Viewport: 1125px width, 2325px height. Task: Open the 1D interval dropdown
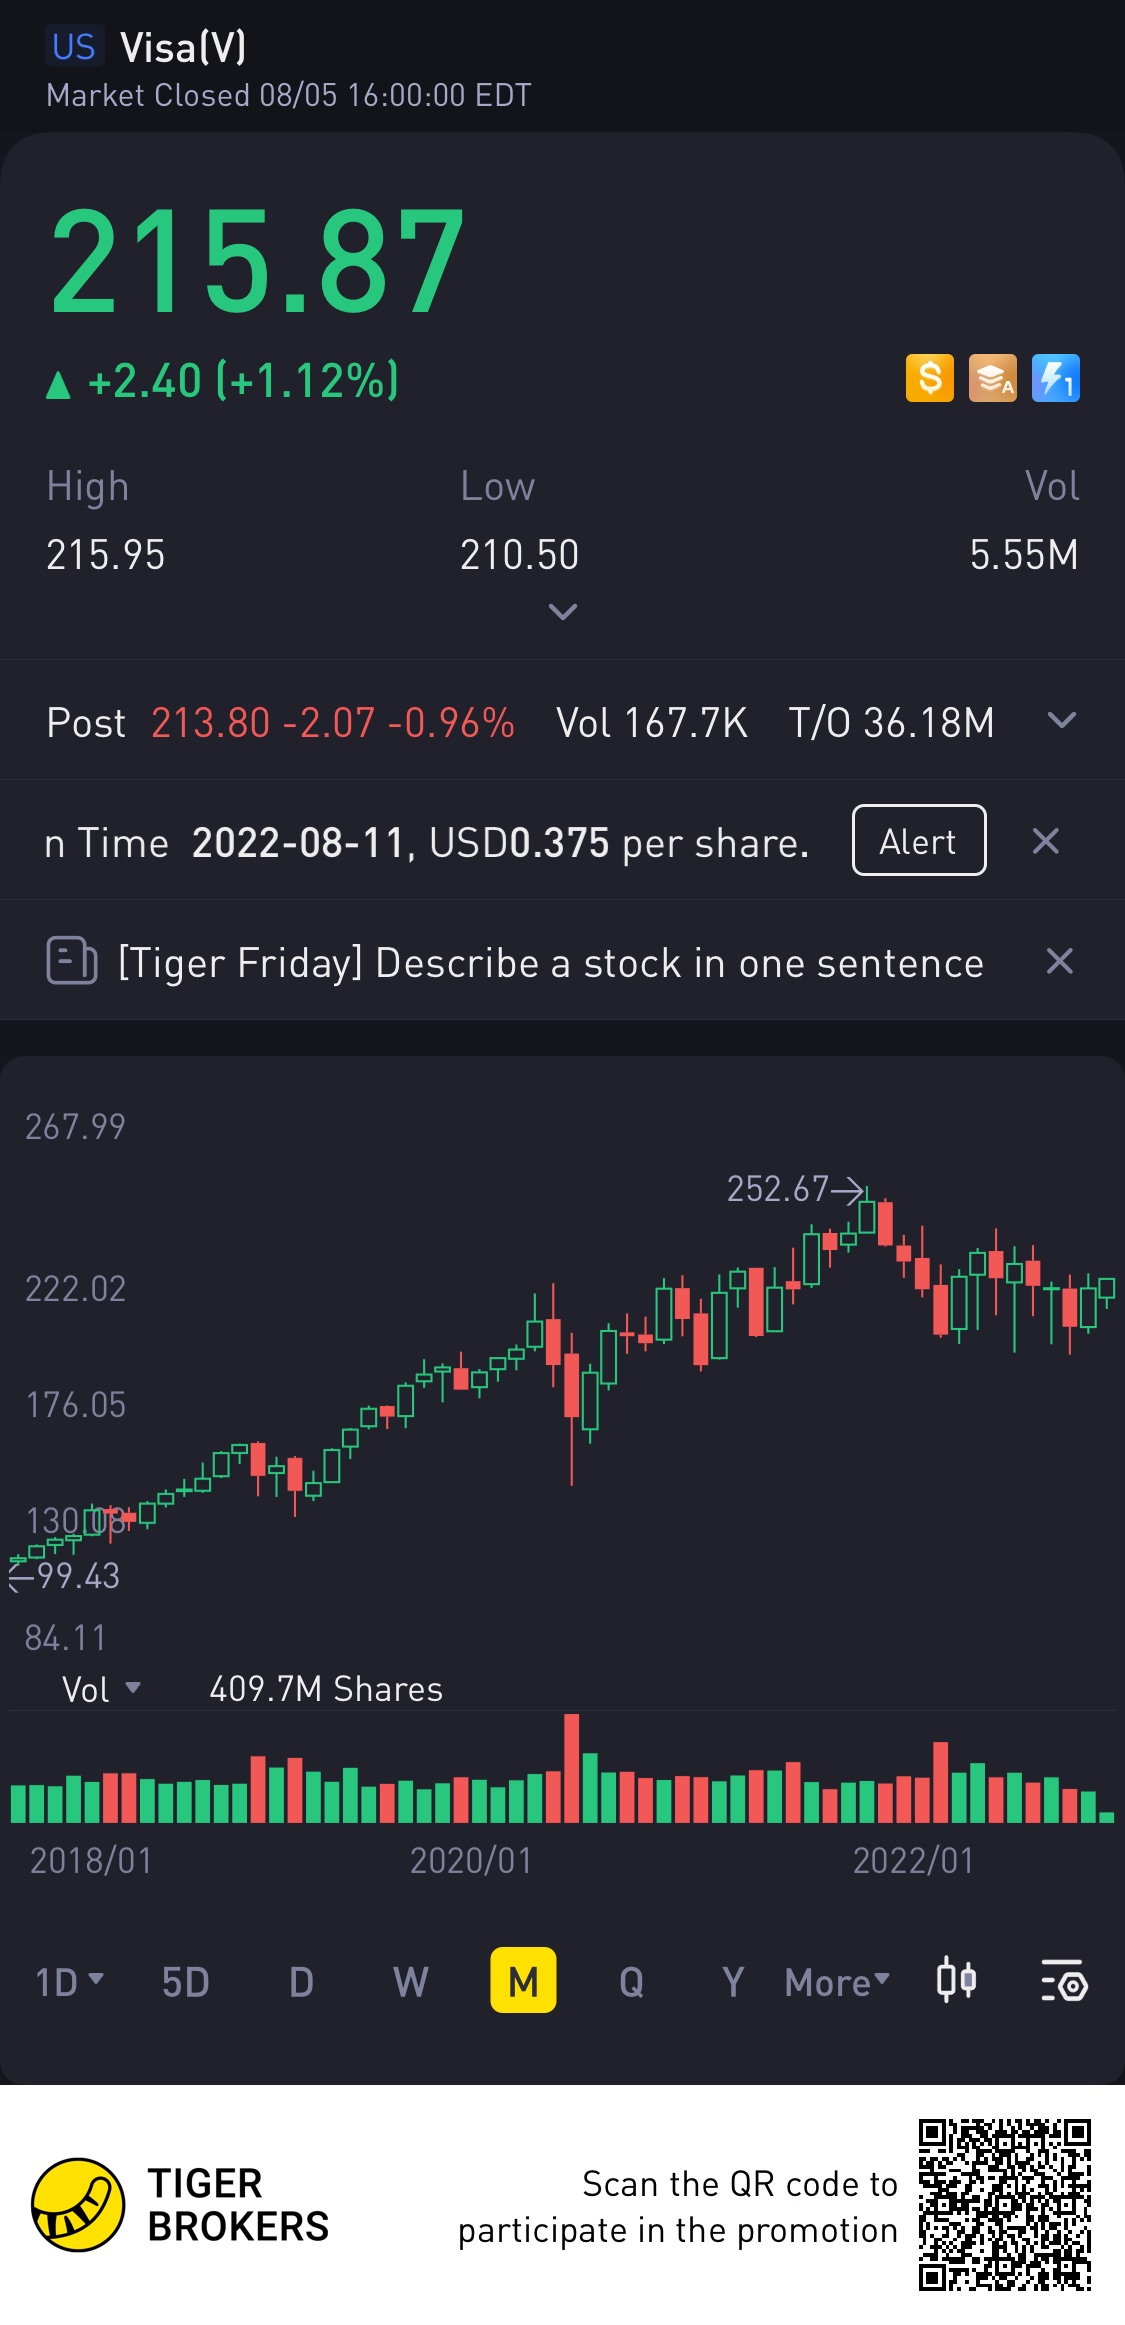pyautogui.click(x=69, y=1981)
